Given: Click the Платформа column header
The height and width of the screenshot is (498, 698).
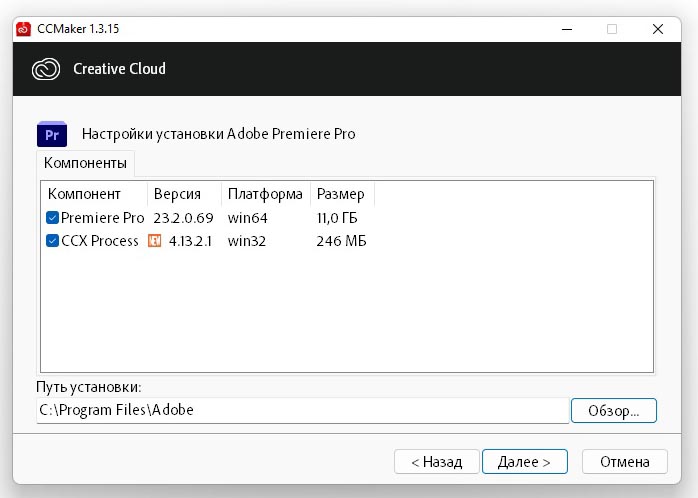Looking at the screenshot, I should click(x=265, y=194).
